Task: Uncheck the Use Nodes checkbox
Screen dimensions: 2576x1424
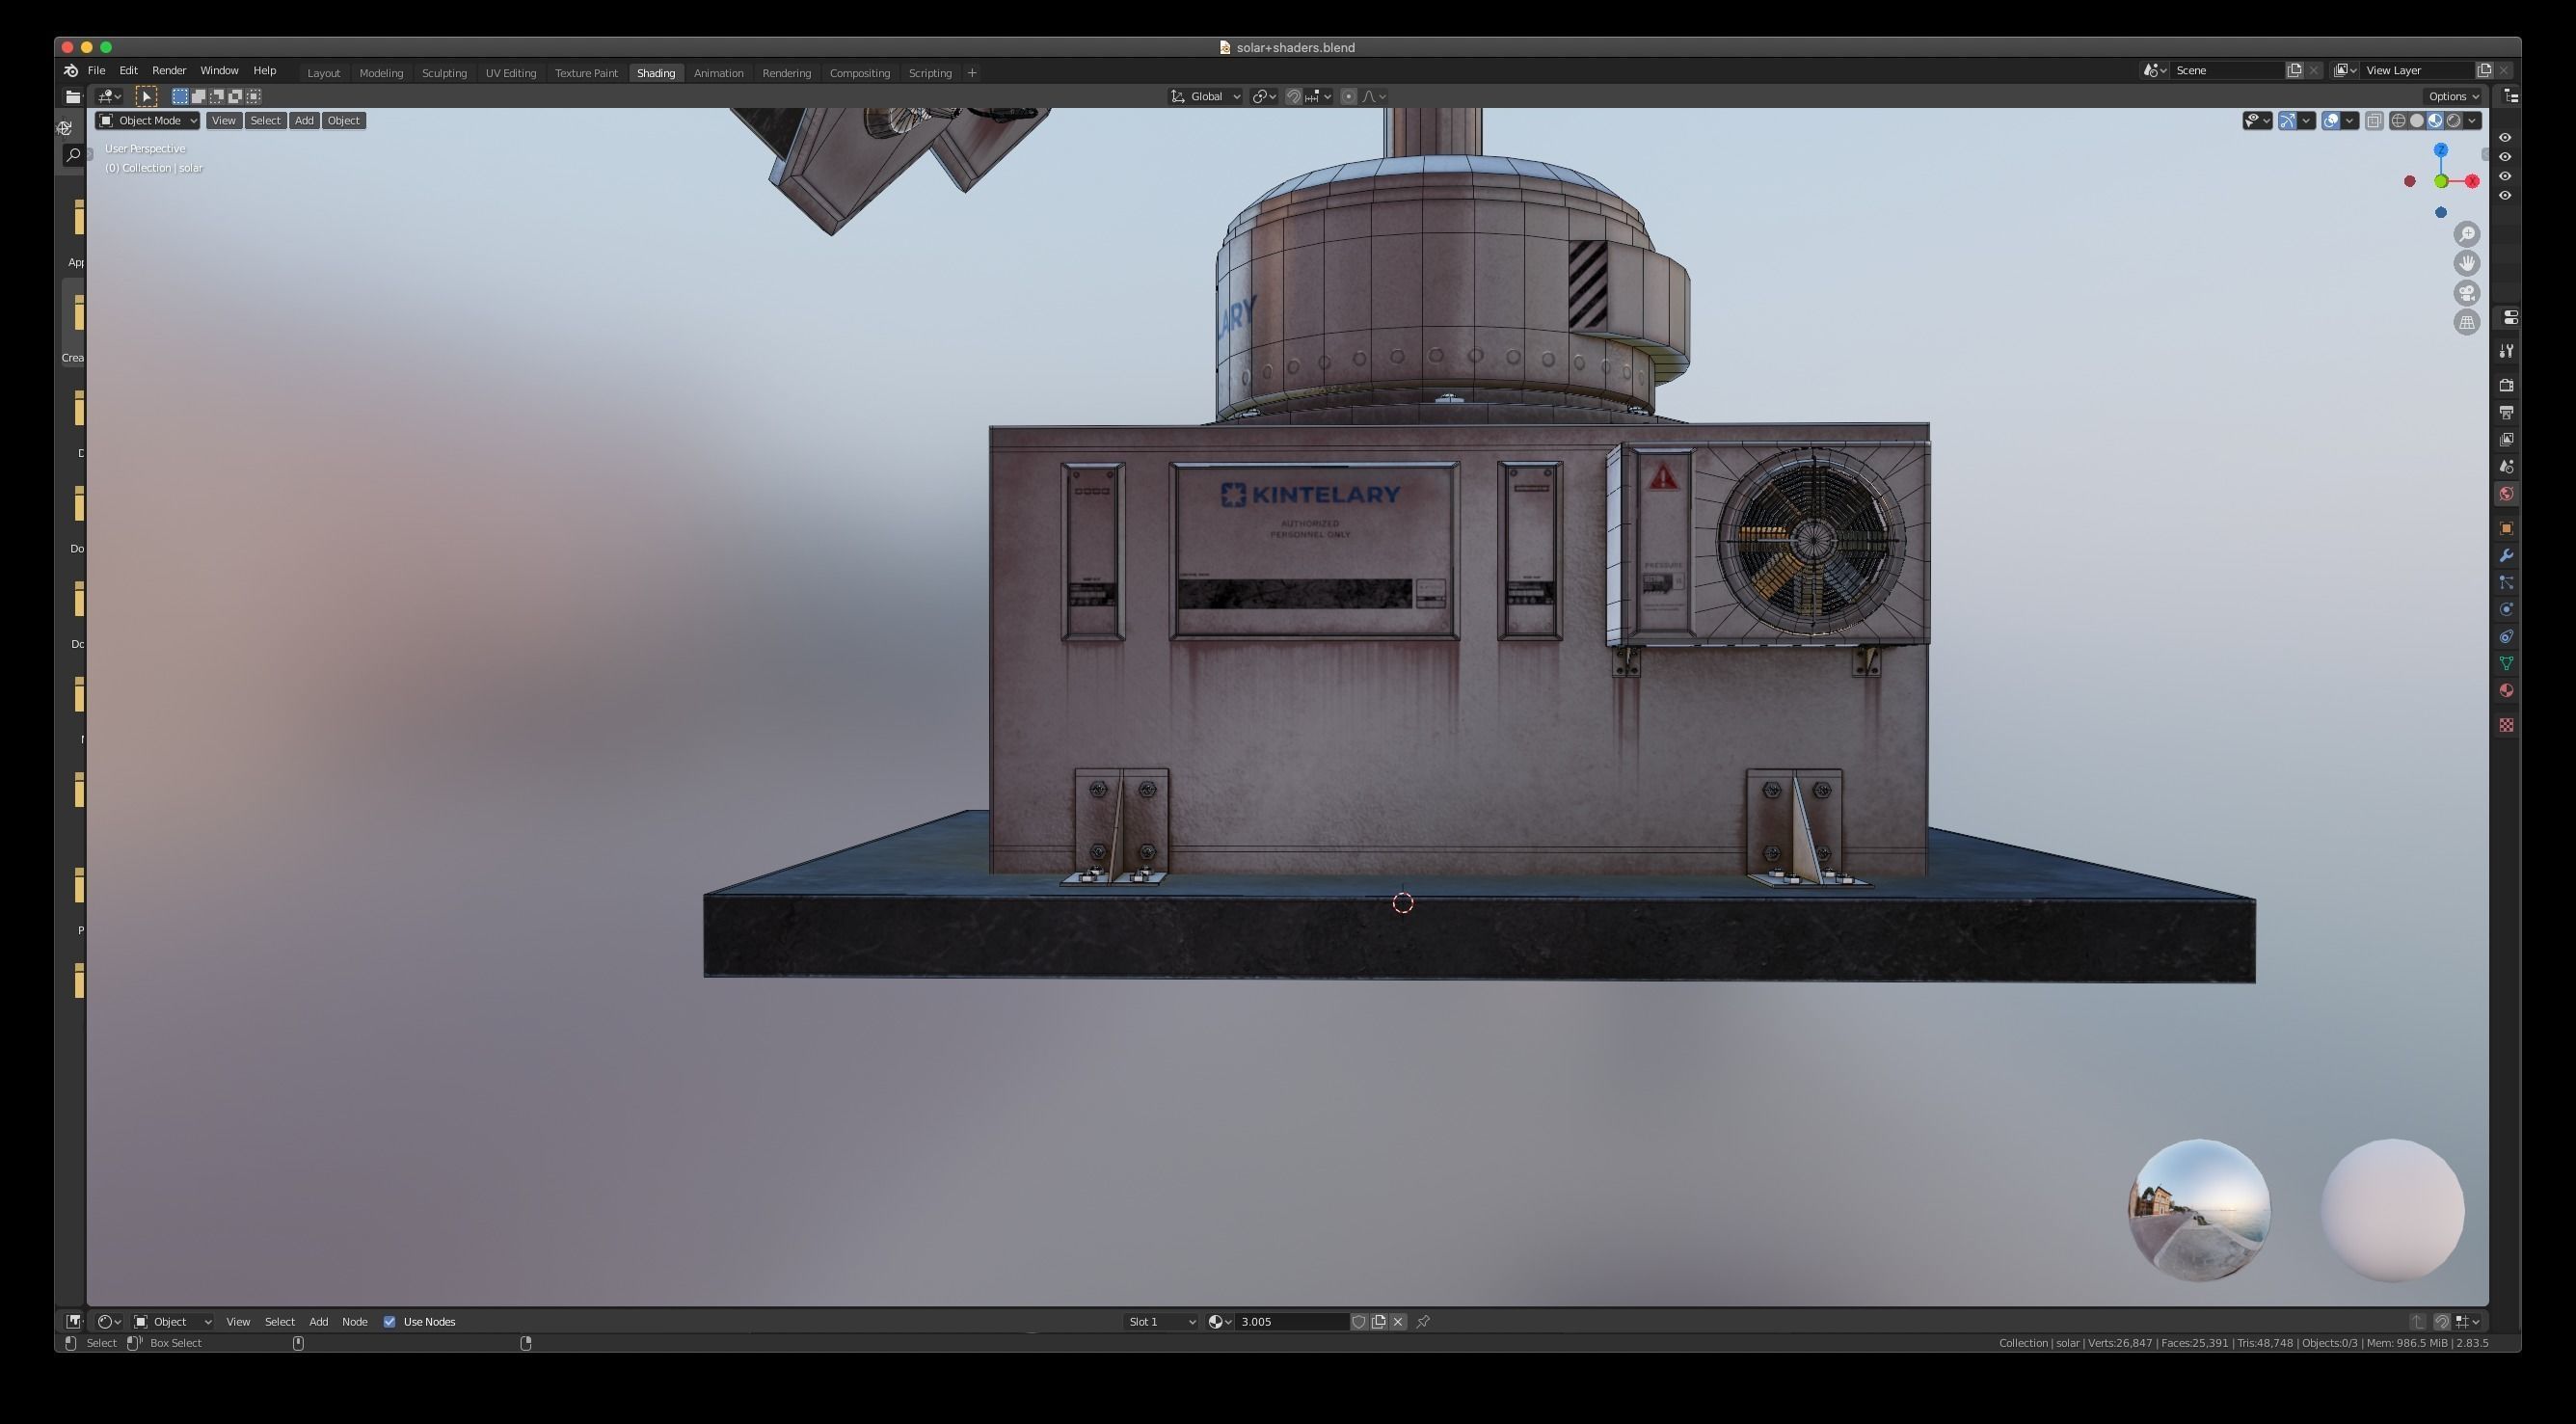Action: pyautogui.click(x=390, y=1322)
